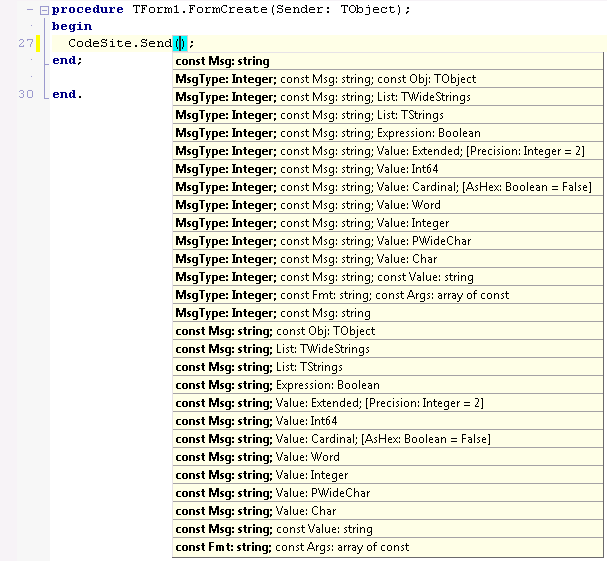This screenshot has height=561, width=607.
Task: Select 'const Msg: string; Value: PWideChar'
Action: coord(388,493)
